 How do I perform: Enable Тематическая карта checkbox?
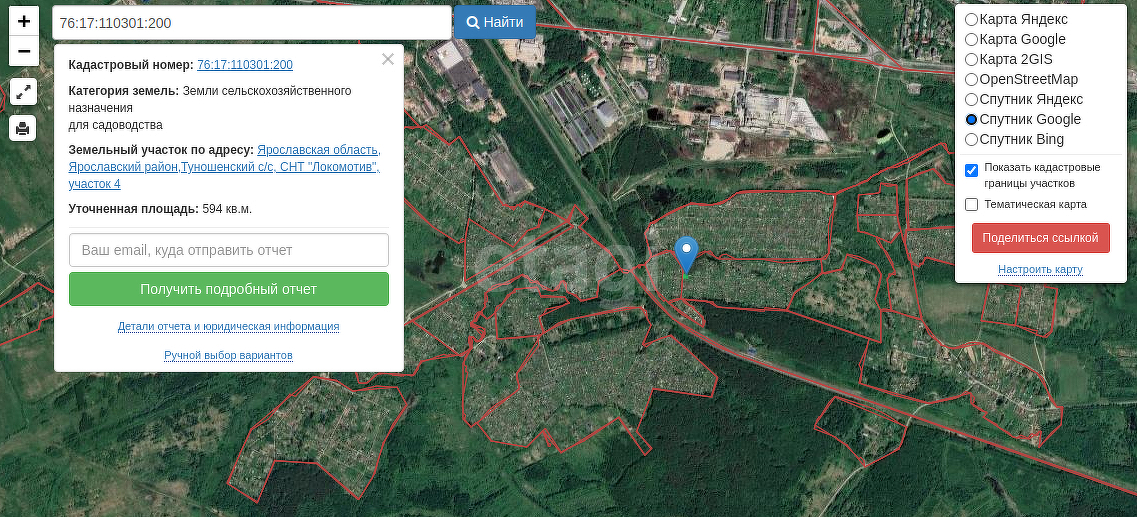coord(971,205)
